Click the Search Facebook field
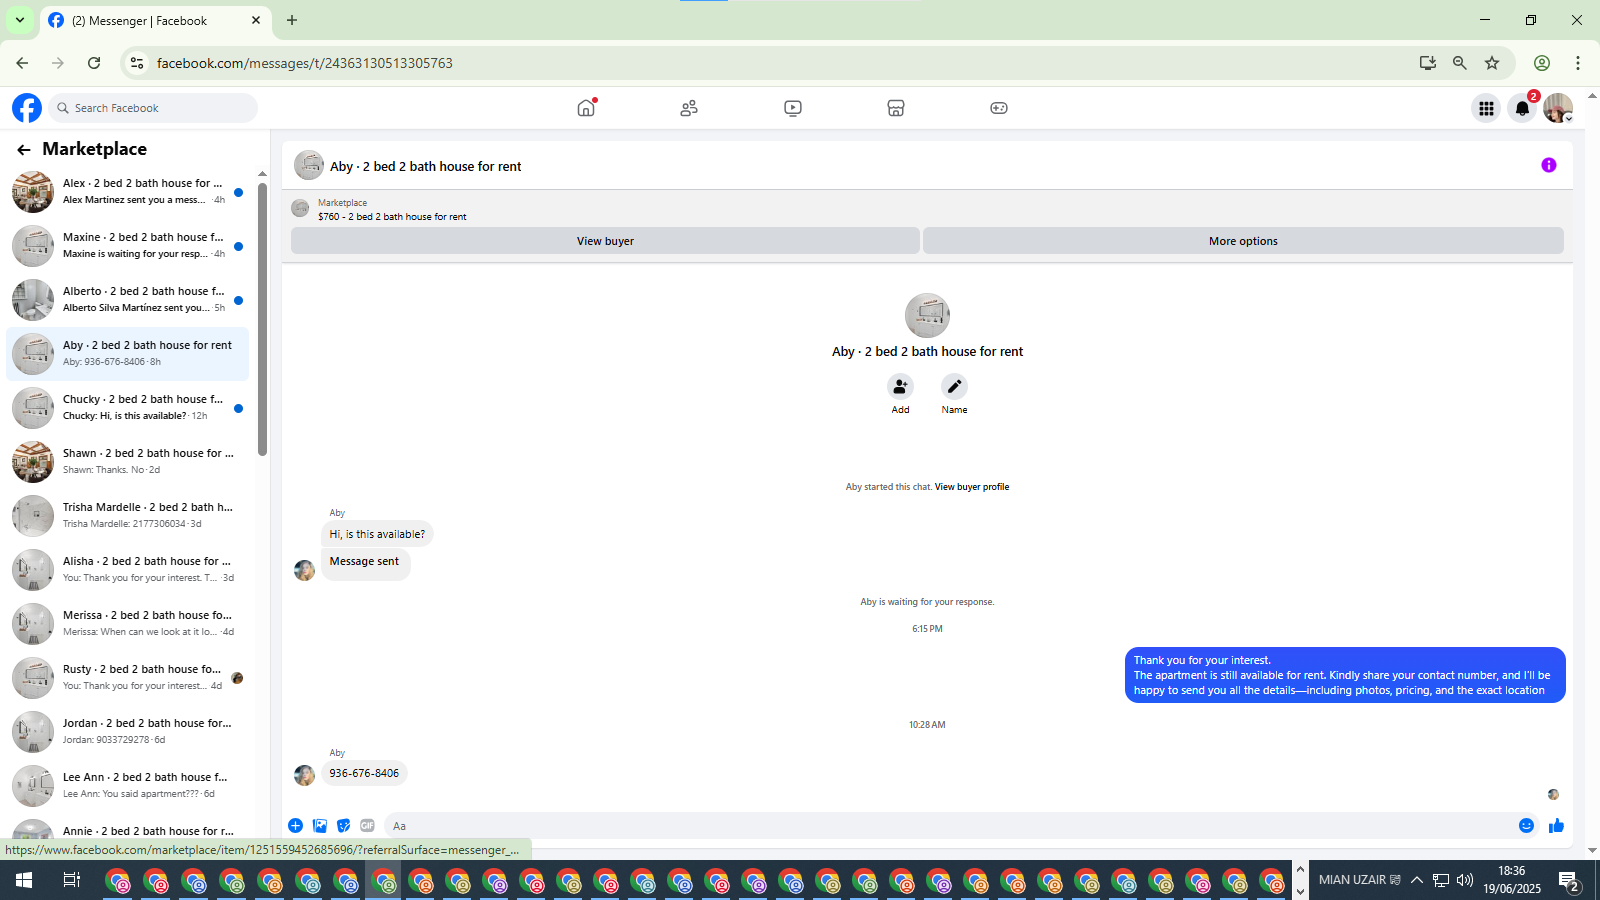The image size is (1600, 900). point(153,108)
